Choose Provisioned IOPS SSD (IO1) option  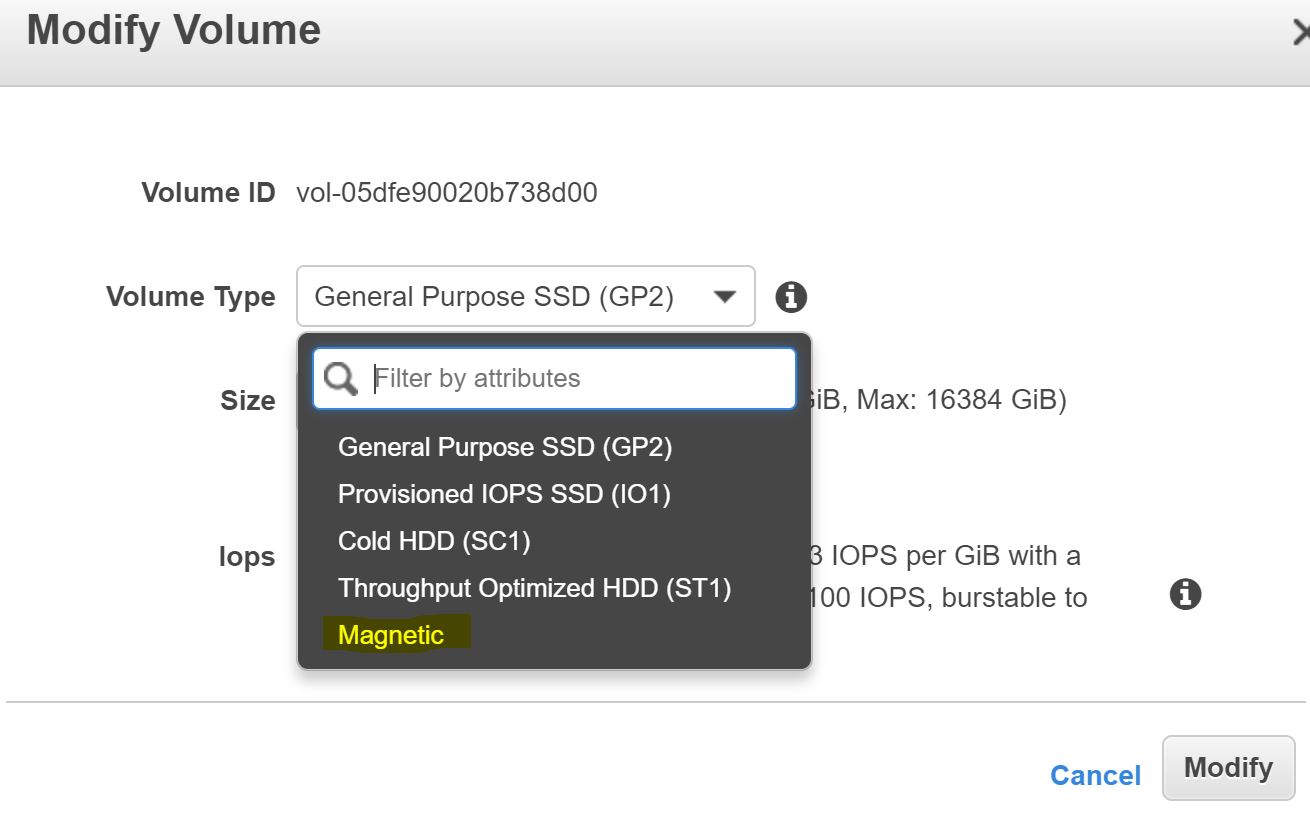(x=504, y=494)
